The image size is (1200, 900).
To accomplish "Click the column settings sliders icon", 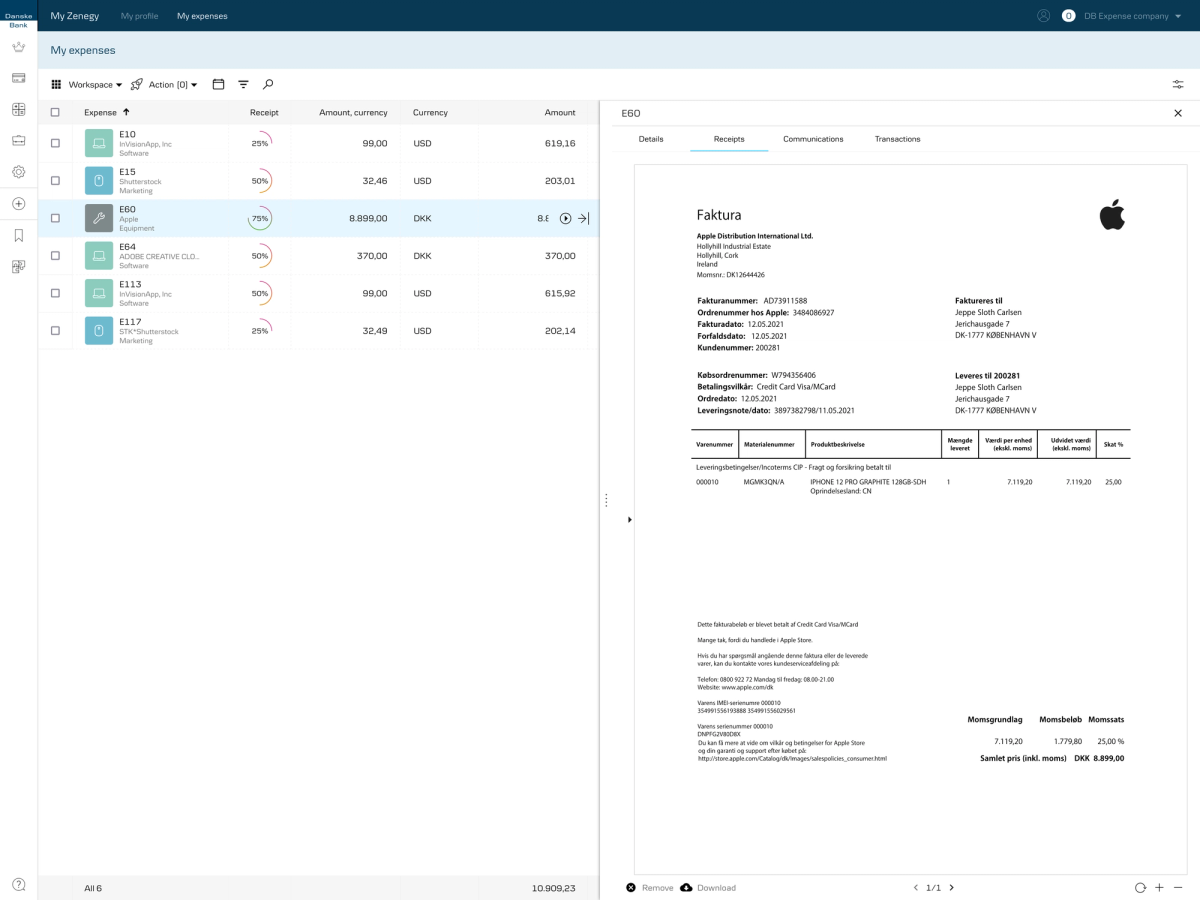I will (1178, 85).
